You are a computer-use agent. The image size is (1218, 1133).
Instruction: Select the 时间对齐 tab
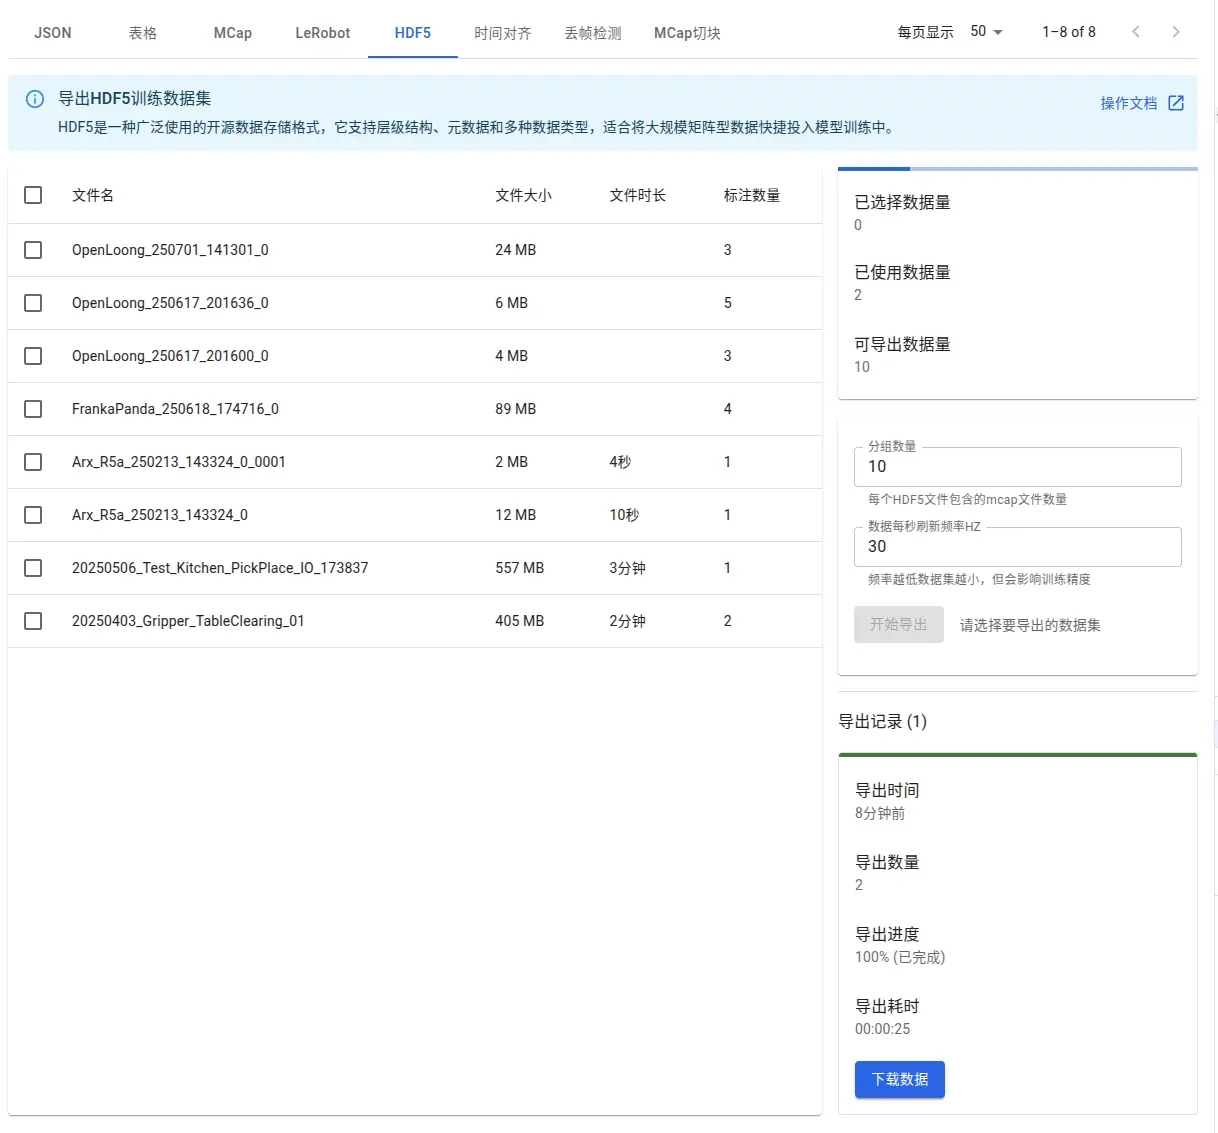pyautogui.click(x=502, y=33)
